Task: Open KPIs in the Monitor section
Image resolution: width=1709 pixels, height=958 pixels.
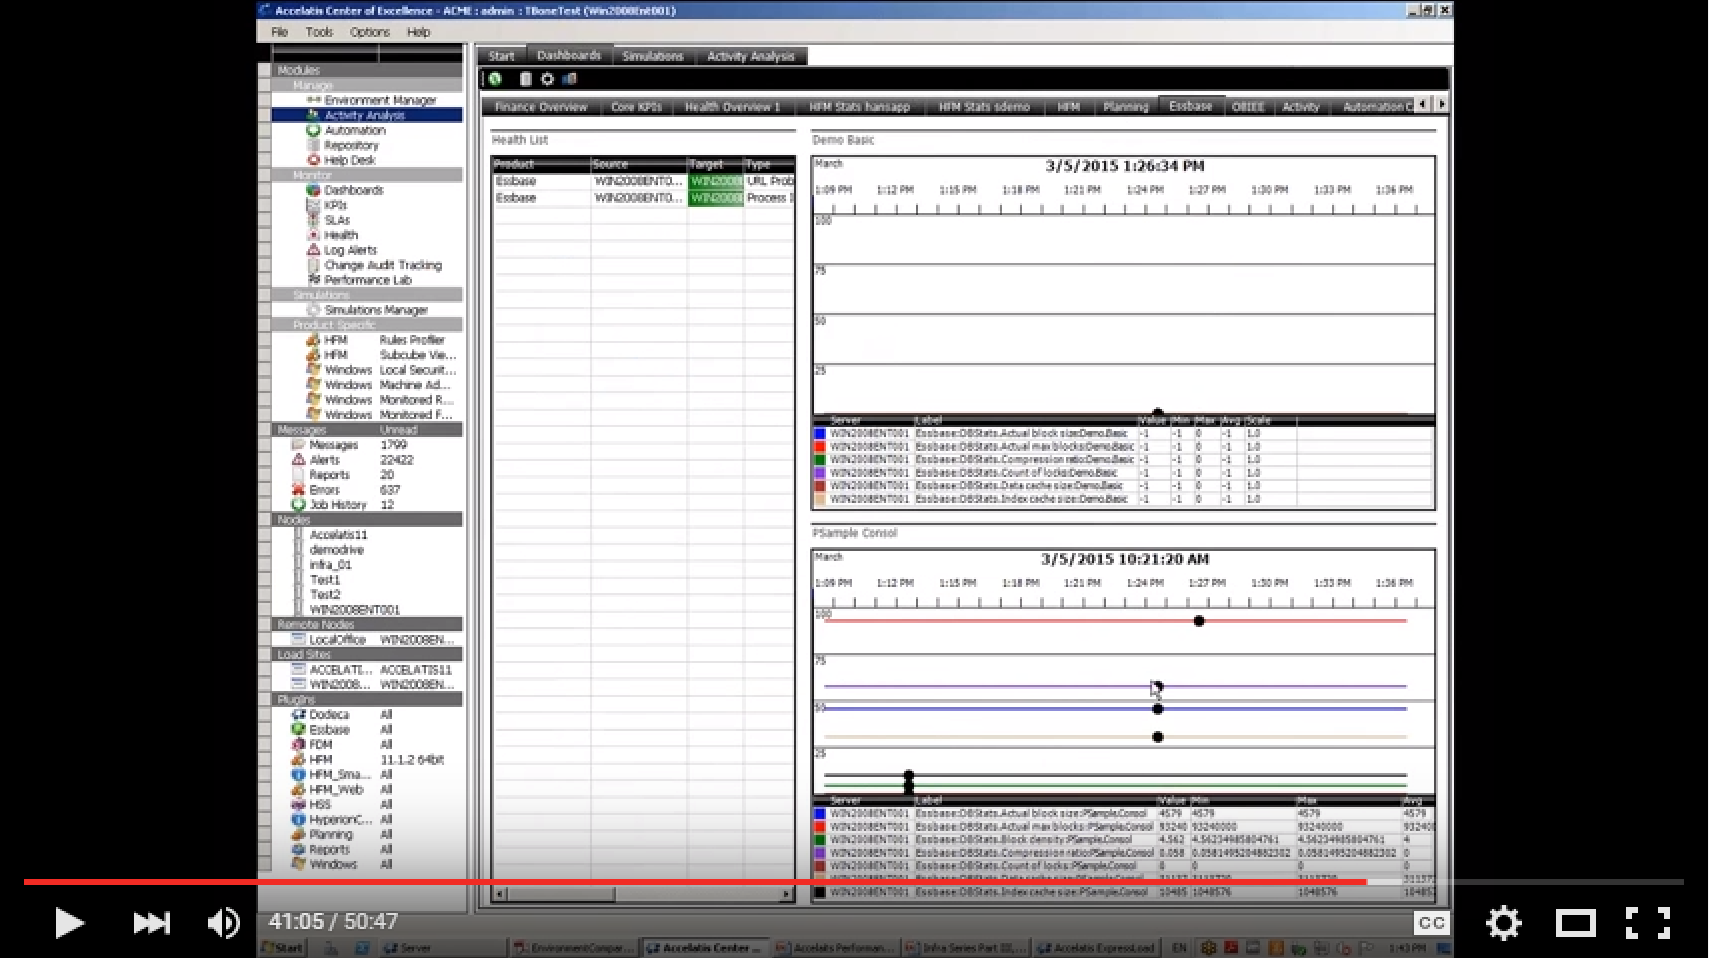Action: pyautogui.click(x=335, y=205)
